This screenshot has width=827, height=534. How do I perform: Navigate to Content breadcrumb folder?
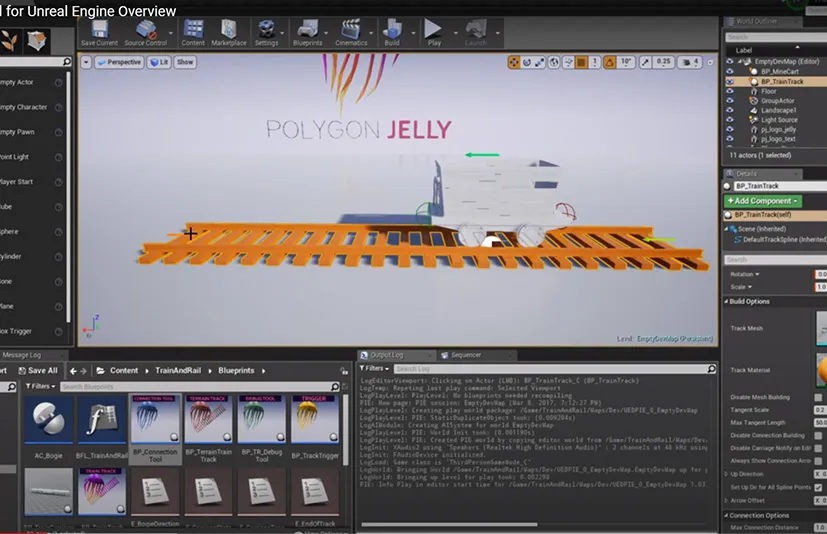click(x=123, y=371)
